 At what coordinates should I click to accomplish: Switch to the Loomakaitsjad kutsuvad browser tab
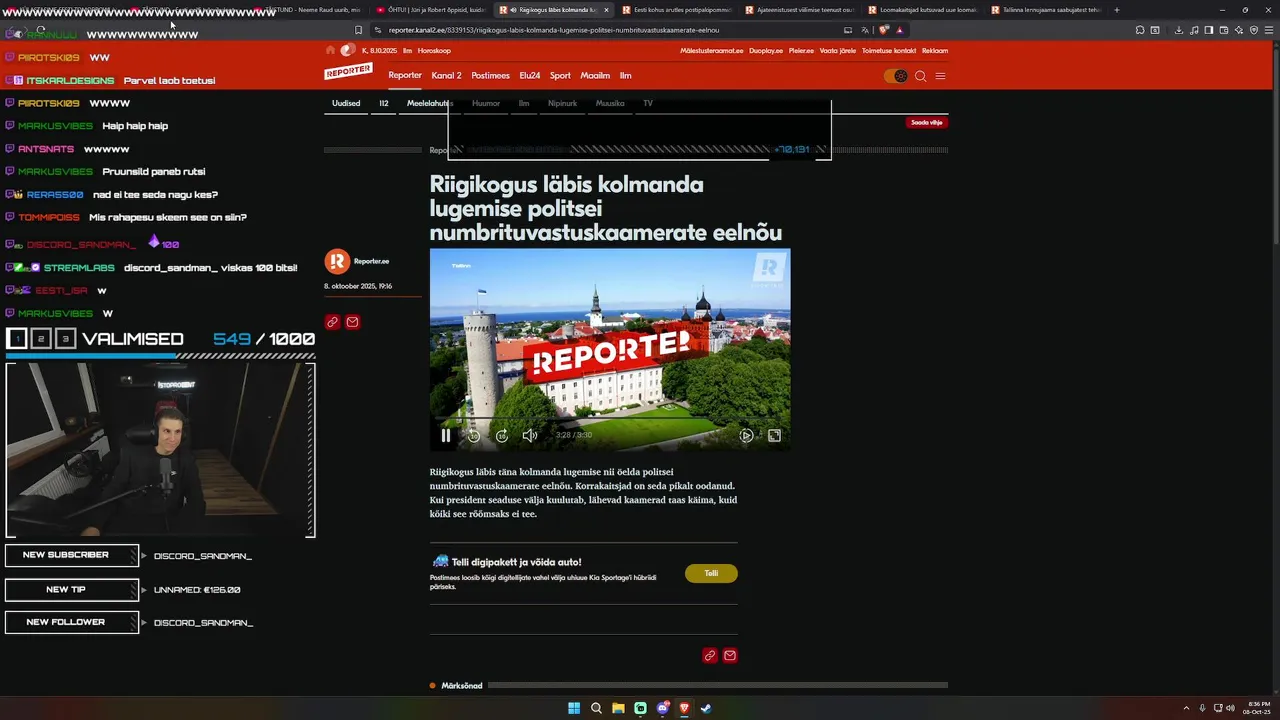click(x=920, y=10)
